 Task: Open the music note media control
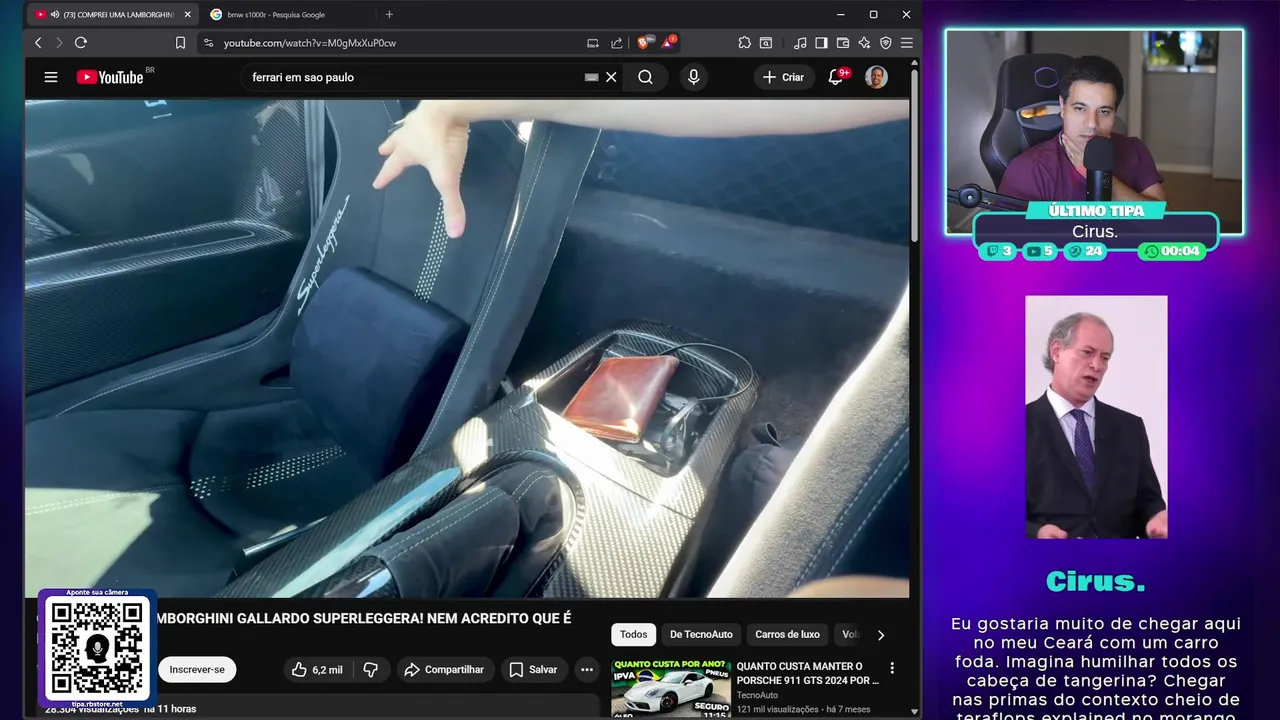(x=800, y=43)
